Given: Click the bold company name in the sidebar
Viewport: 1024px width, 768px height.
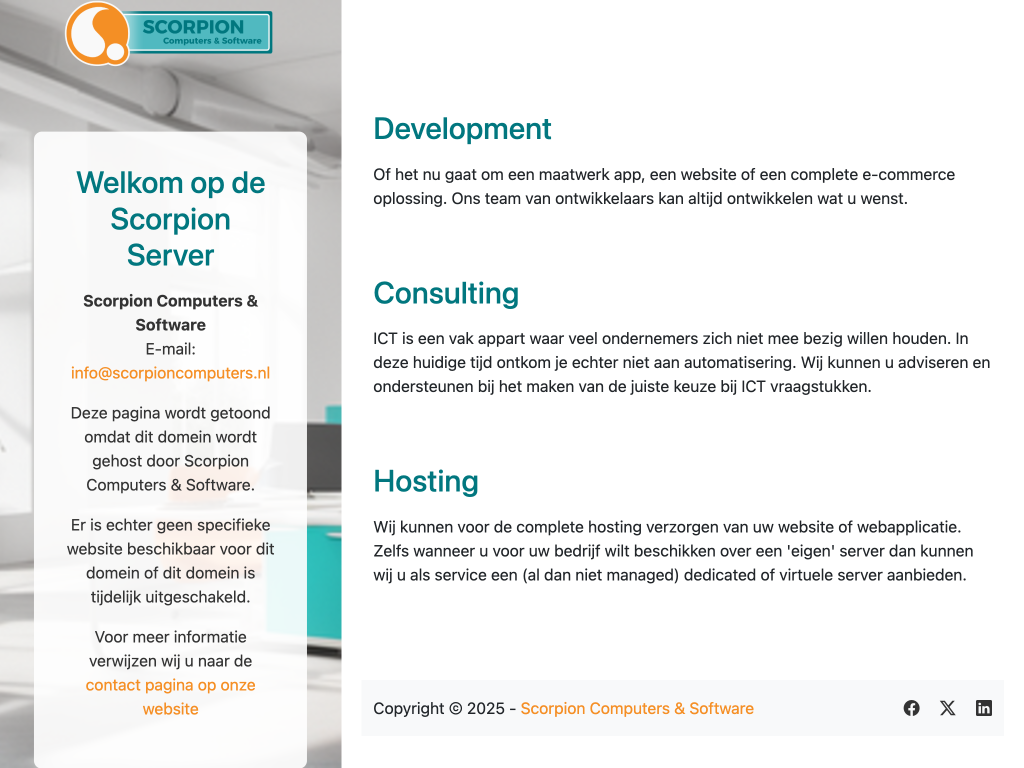Looking at the screenshot, I should tap(170, 312).
